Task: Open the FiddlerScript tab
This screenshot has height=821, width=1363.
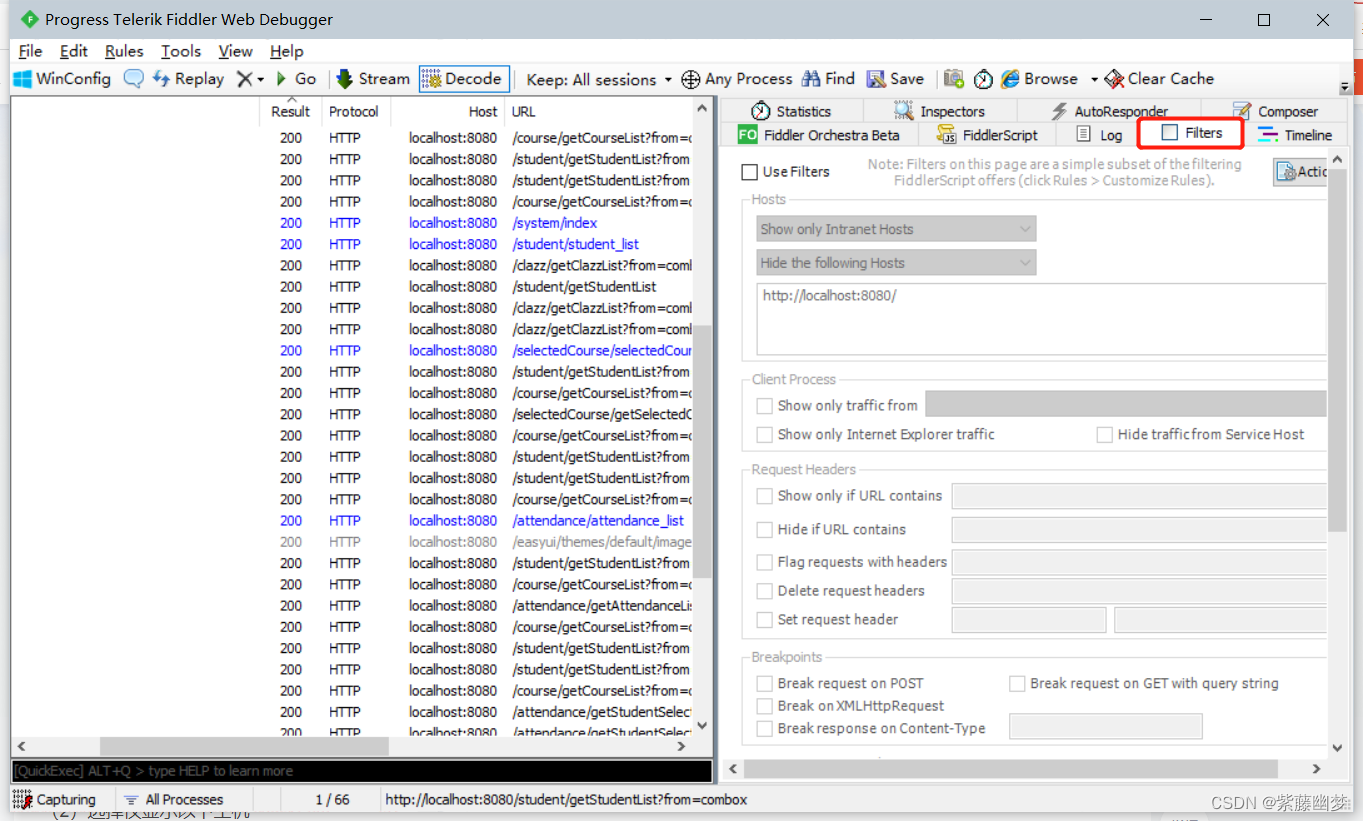Action: (x=987, y=135)
